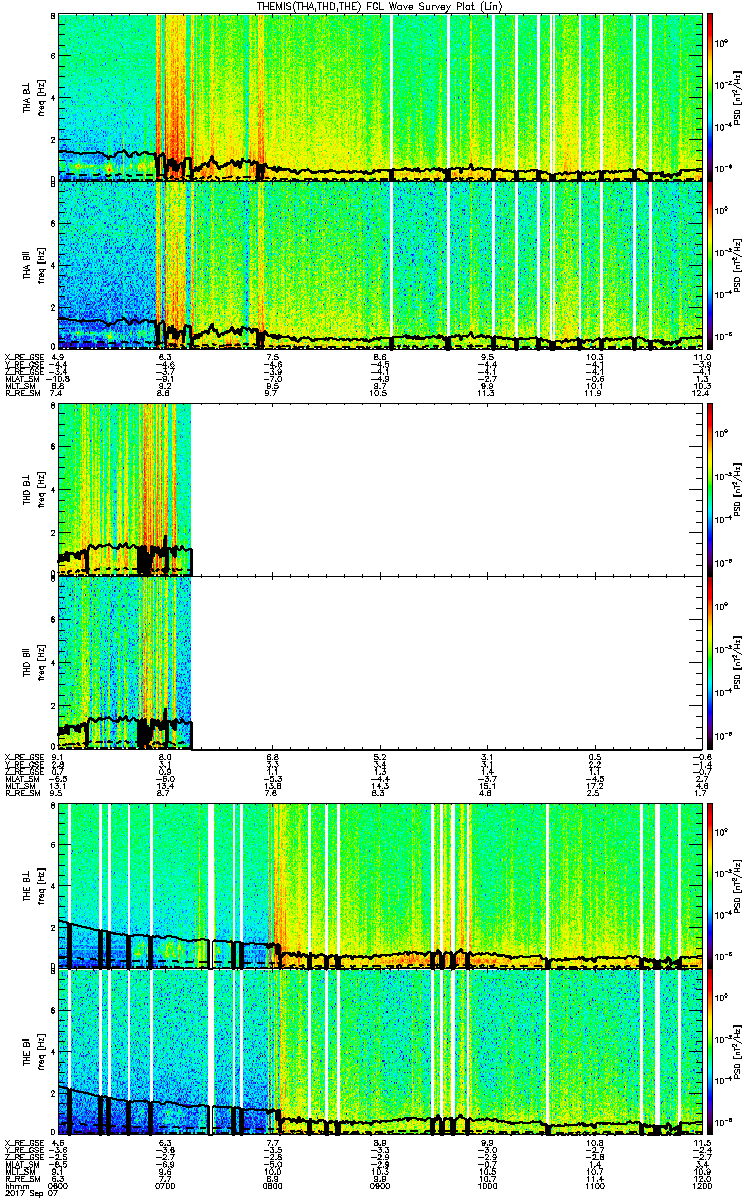The height and width of the screenshot is (1200, 750).
Task: Click MLAT_SM row label under THE panels
Action: pos(21,1165)
